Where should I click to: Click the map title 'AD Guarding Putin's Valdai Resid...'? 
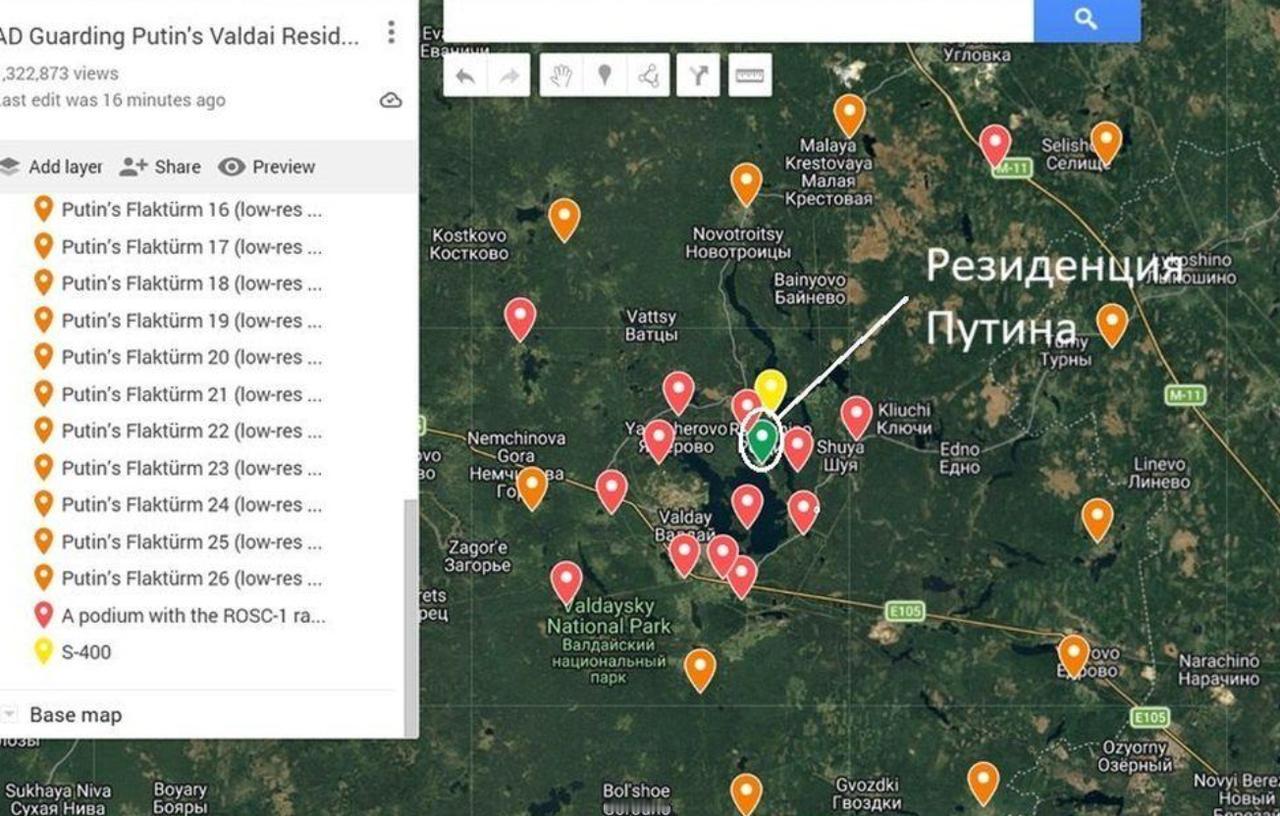[x=180, y=36]
